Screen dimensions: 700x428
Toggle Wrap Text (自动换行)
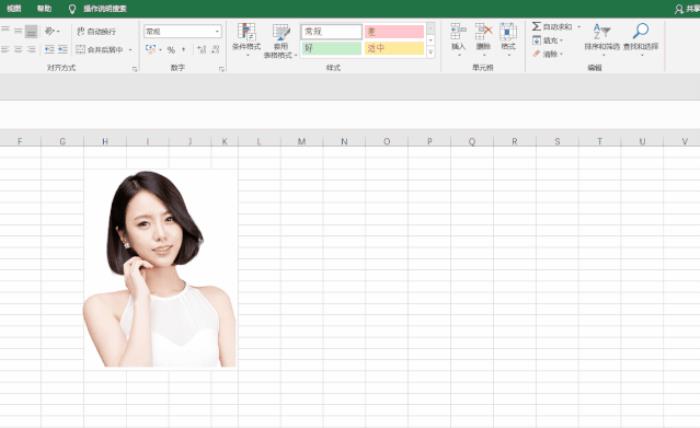click(x=96, y=32)
